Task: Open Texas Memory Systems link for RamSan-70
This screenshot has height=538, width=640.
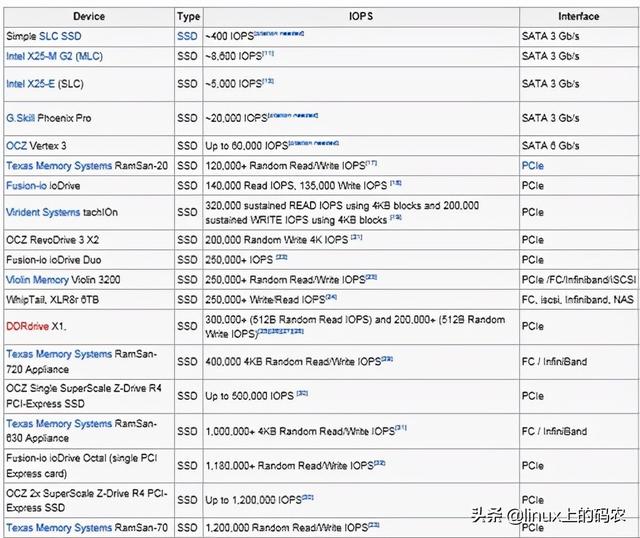Action: tap(59, 528)
